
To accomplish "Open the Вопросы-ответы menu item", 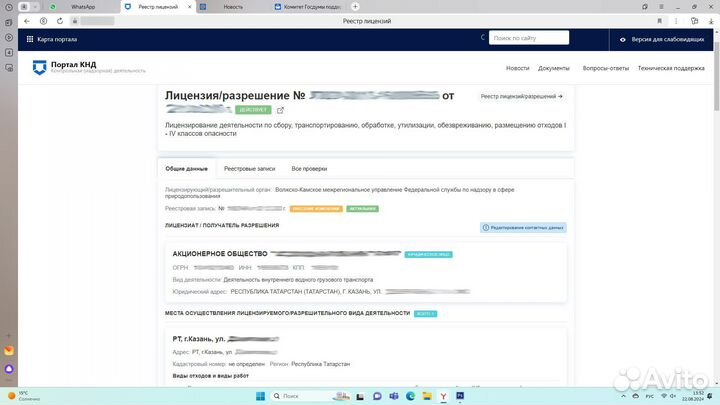I will click(606, 68).
